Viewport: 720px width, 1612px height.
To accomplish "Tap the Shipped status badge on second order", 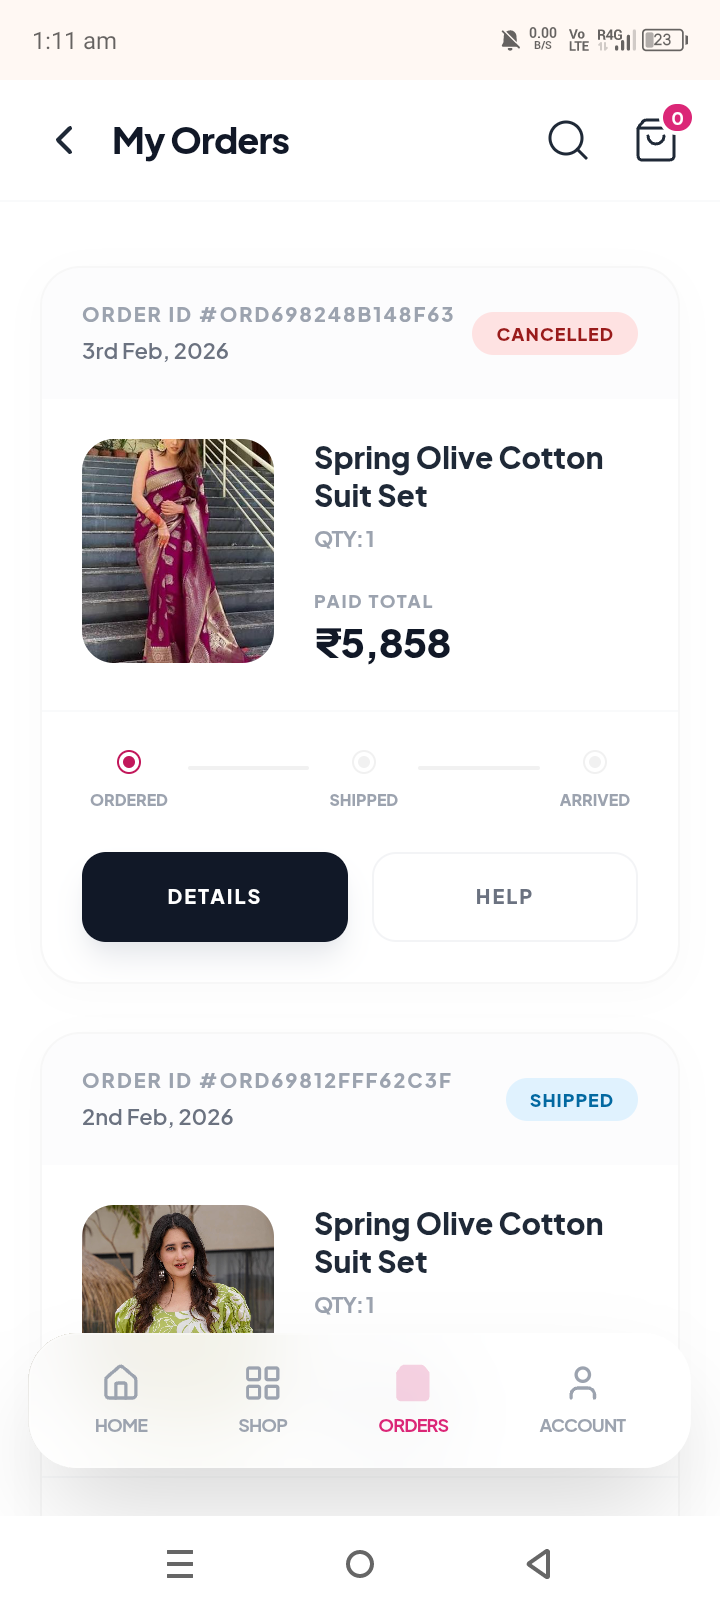I will [x=571, y=1100].
